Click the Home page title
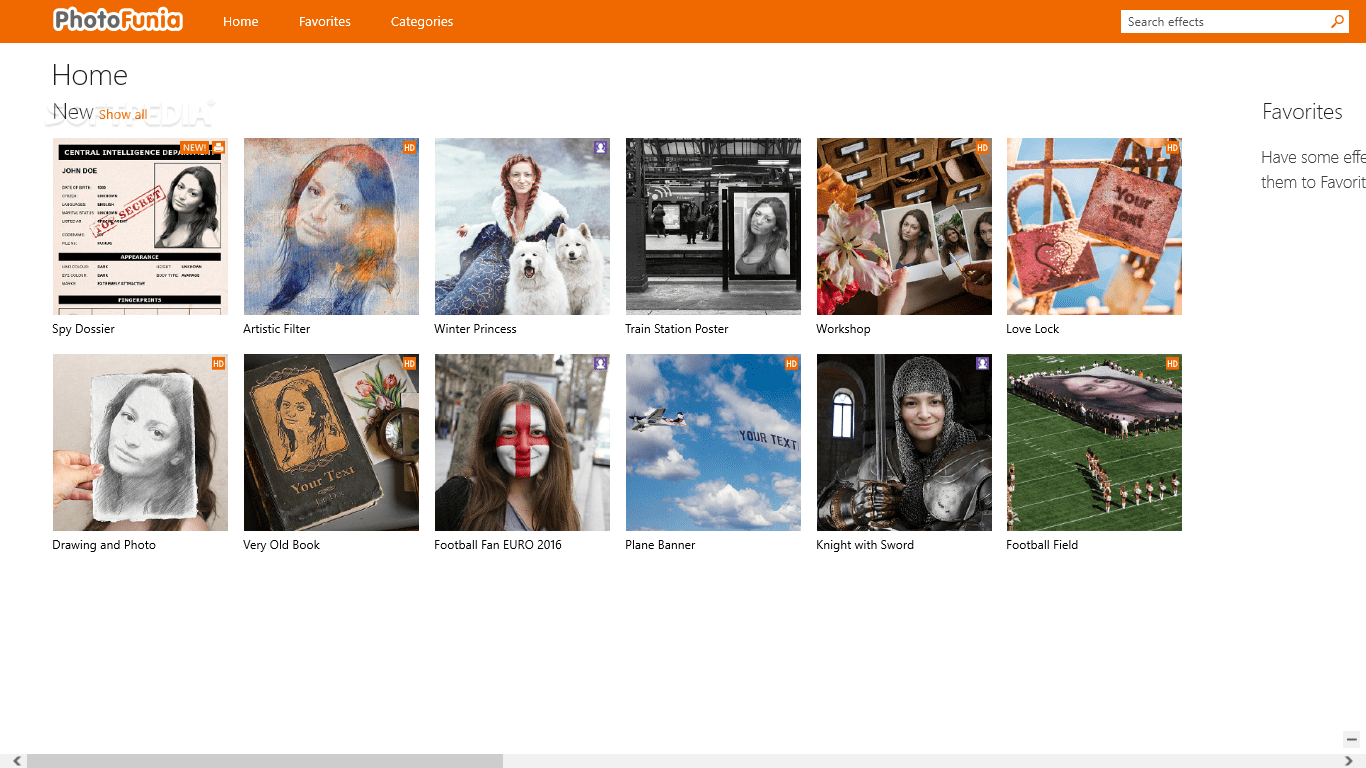 coord(90,76)
